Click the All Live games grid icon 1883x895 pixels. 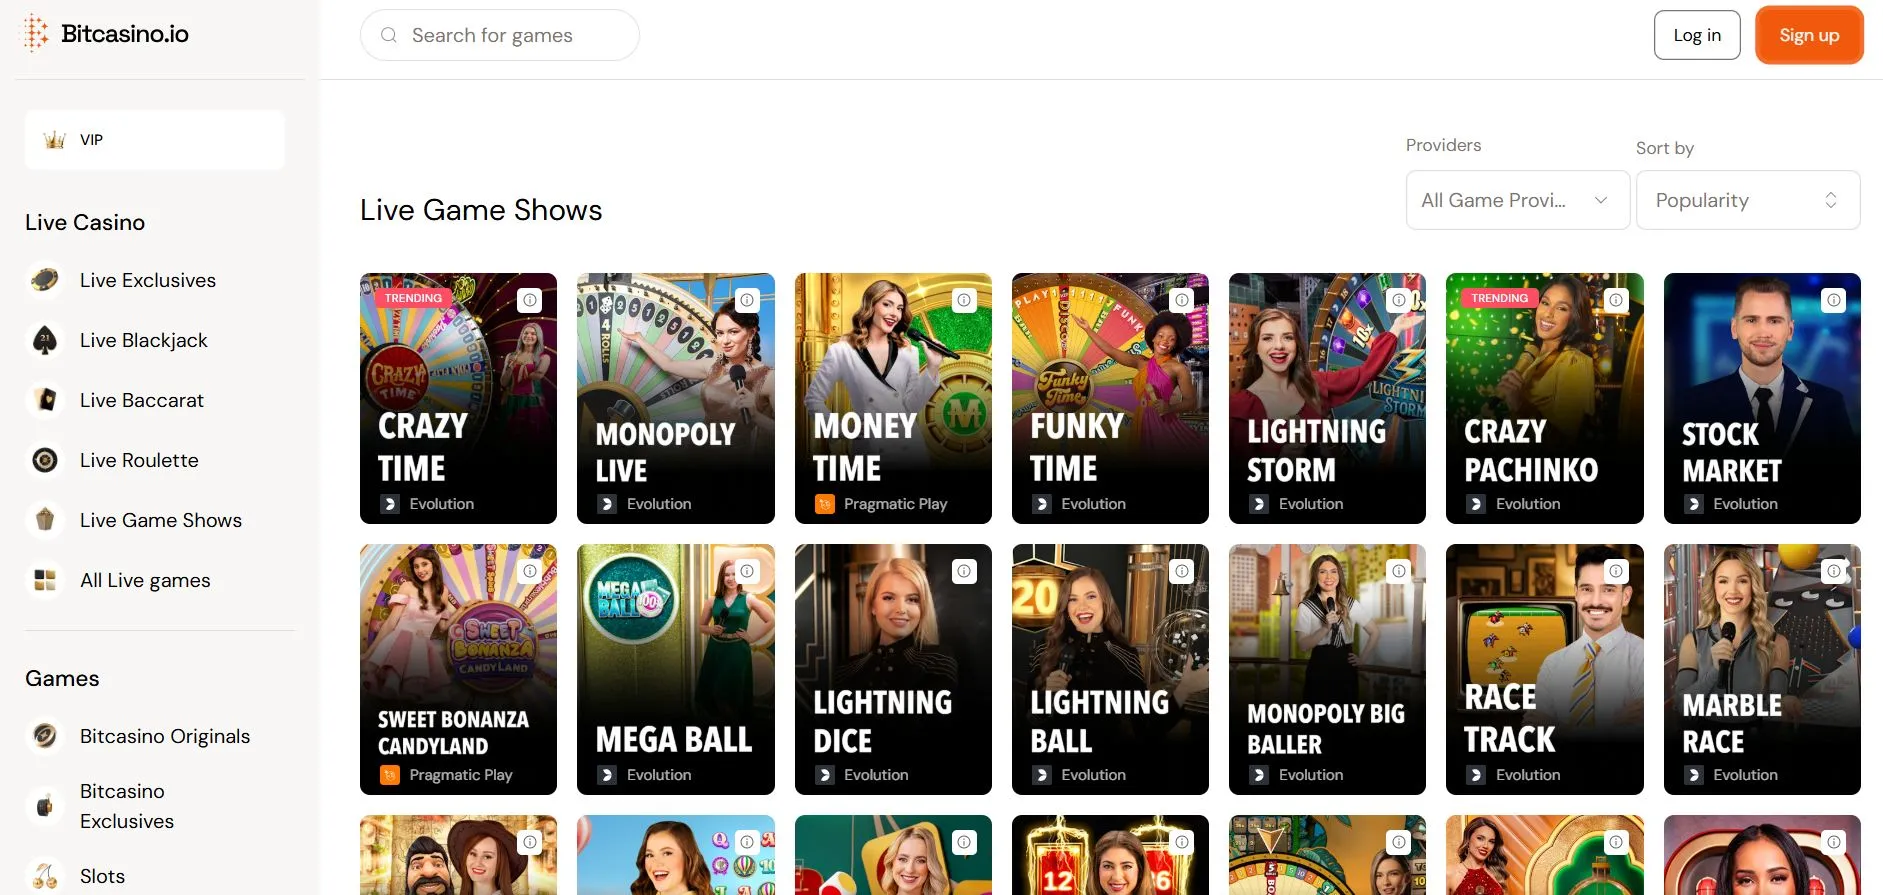(x=45, y=581)
